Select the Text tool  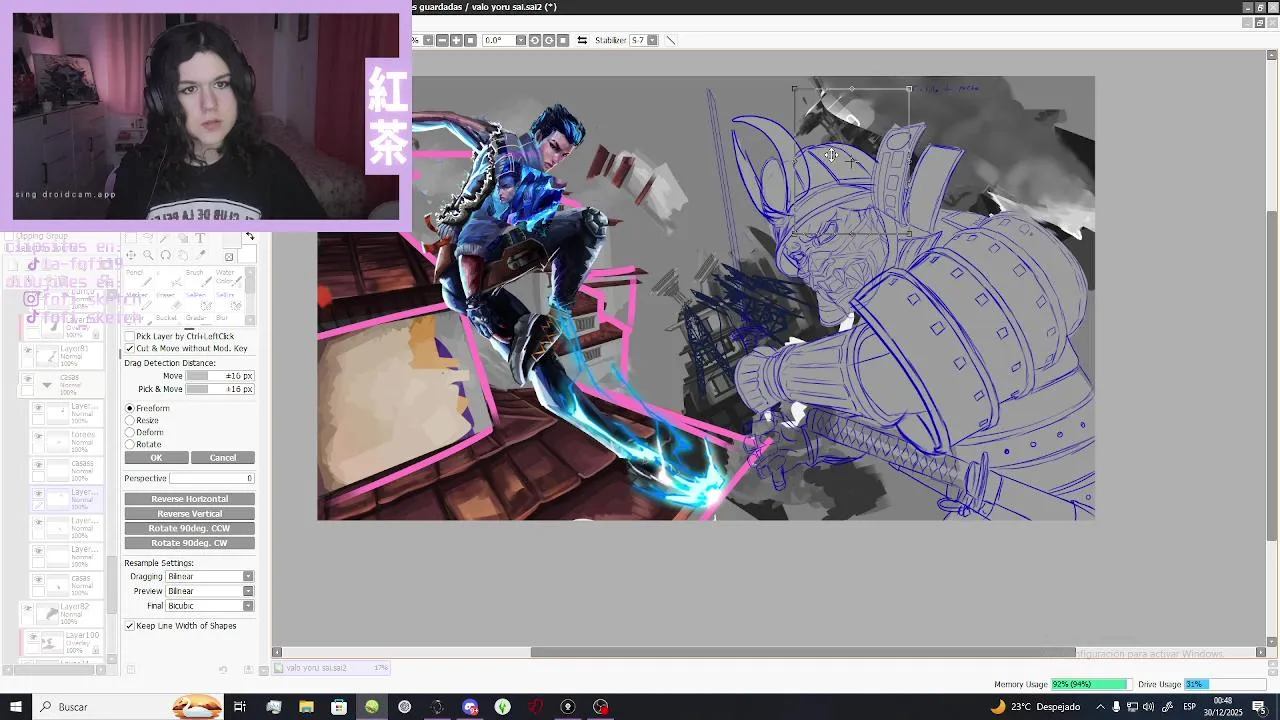[200, 238]
